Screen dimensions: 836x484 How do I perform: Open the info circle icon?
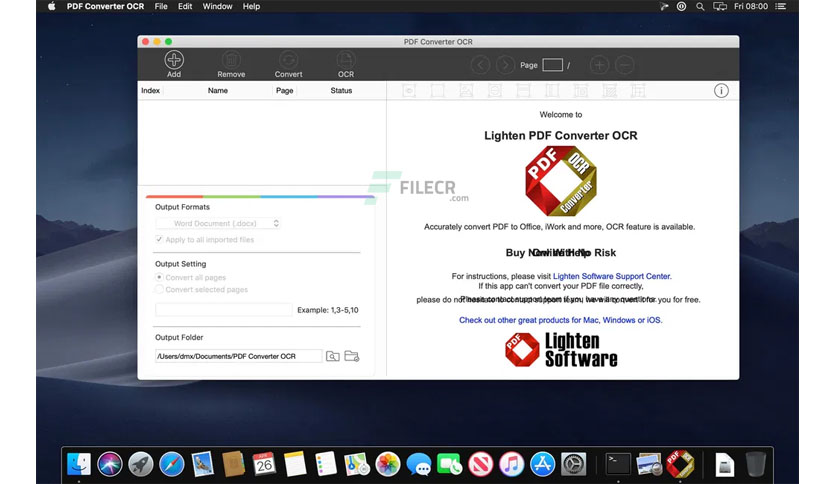click(x=721, y=91)
